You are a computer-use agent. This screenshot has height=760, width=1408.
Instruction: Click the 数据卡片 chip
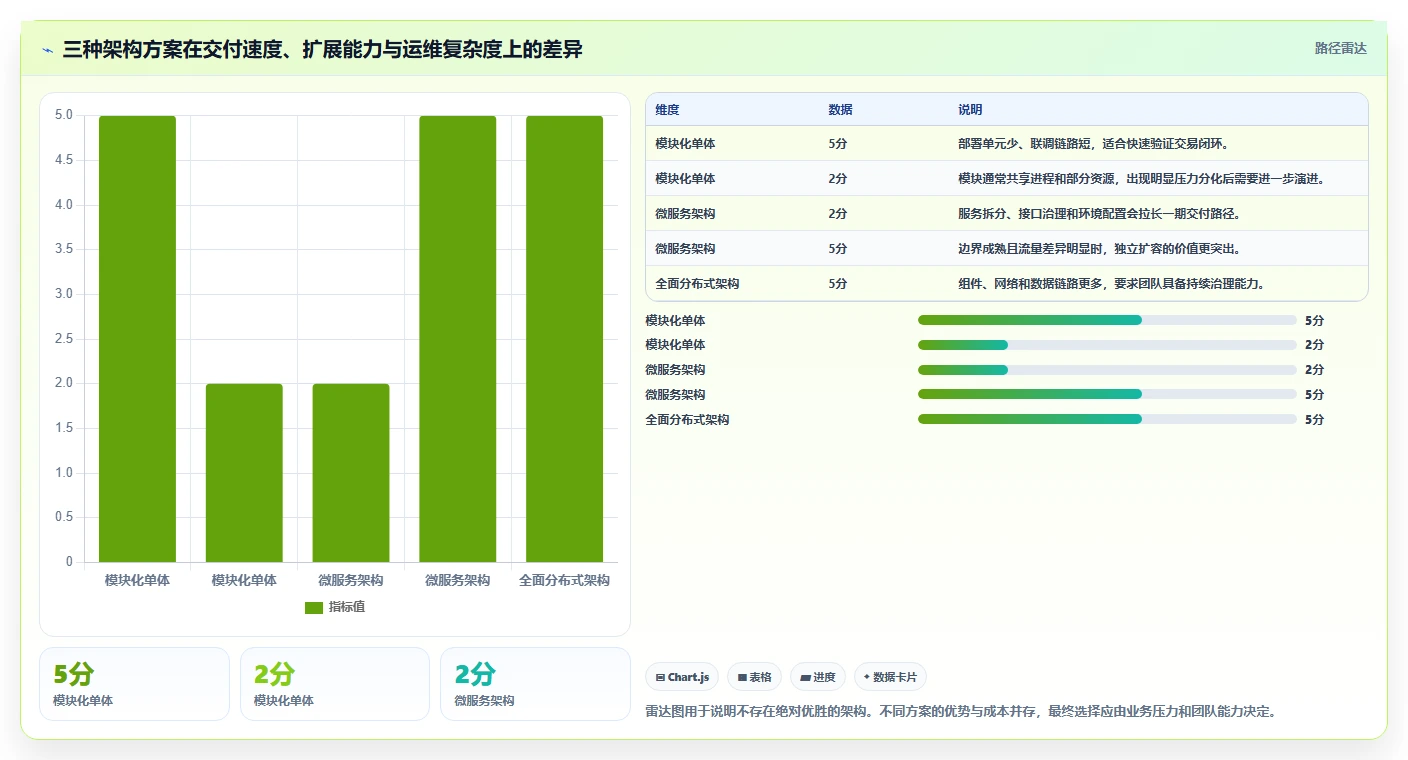click(890, 677)
